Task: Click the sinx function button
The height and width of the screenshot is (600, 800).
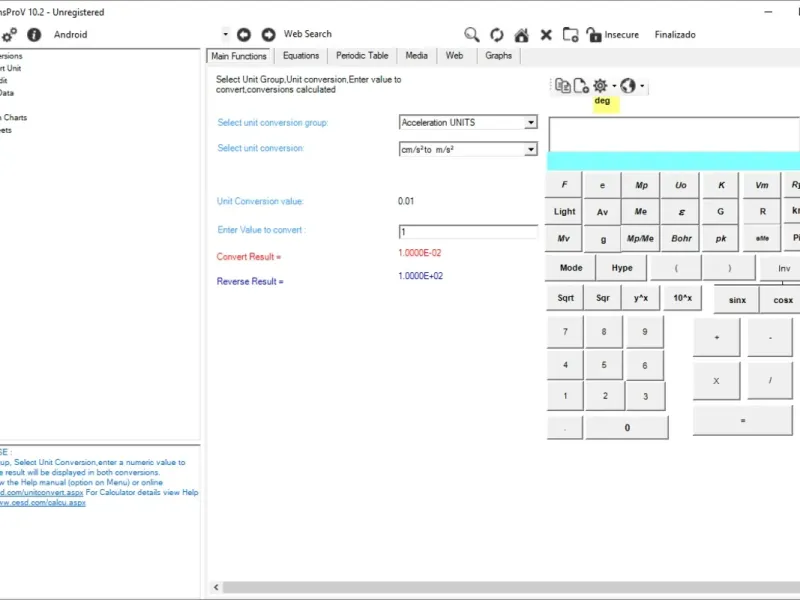Action: pos(737,300)
